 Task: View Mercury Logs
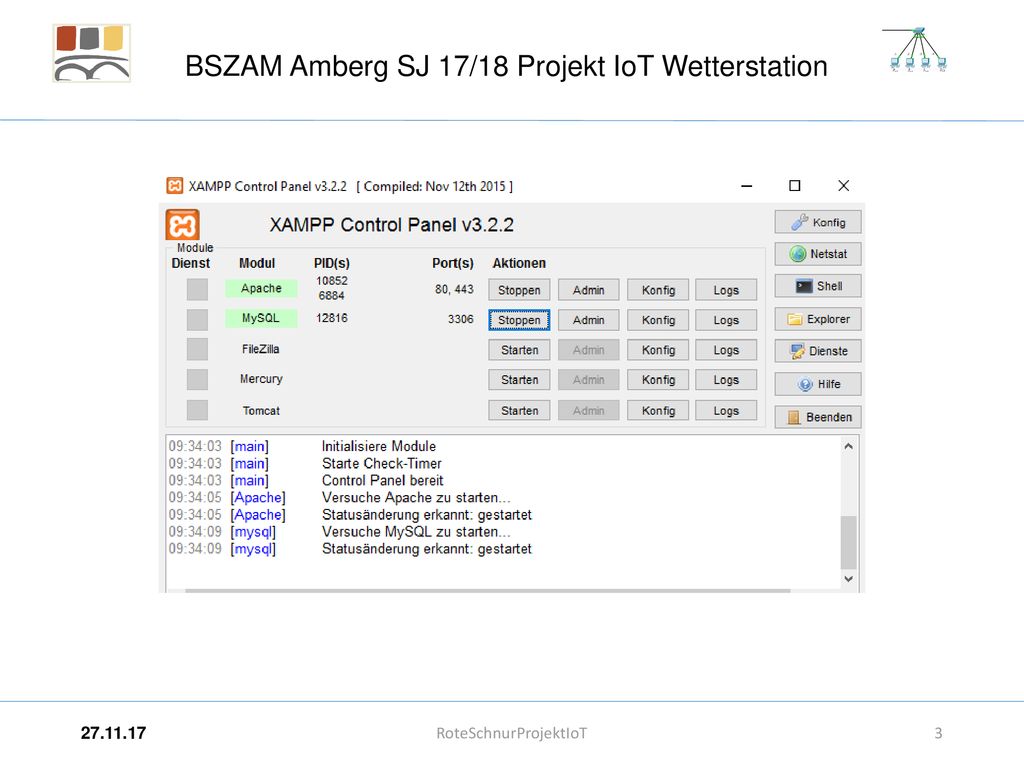pyautogui.click(x=726, y=380)
